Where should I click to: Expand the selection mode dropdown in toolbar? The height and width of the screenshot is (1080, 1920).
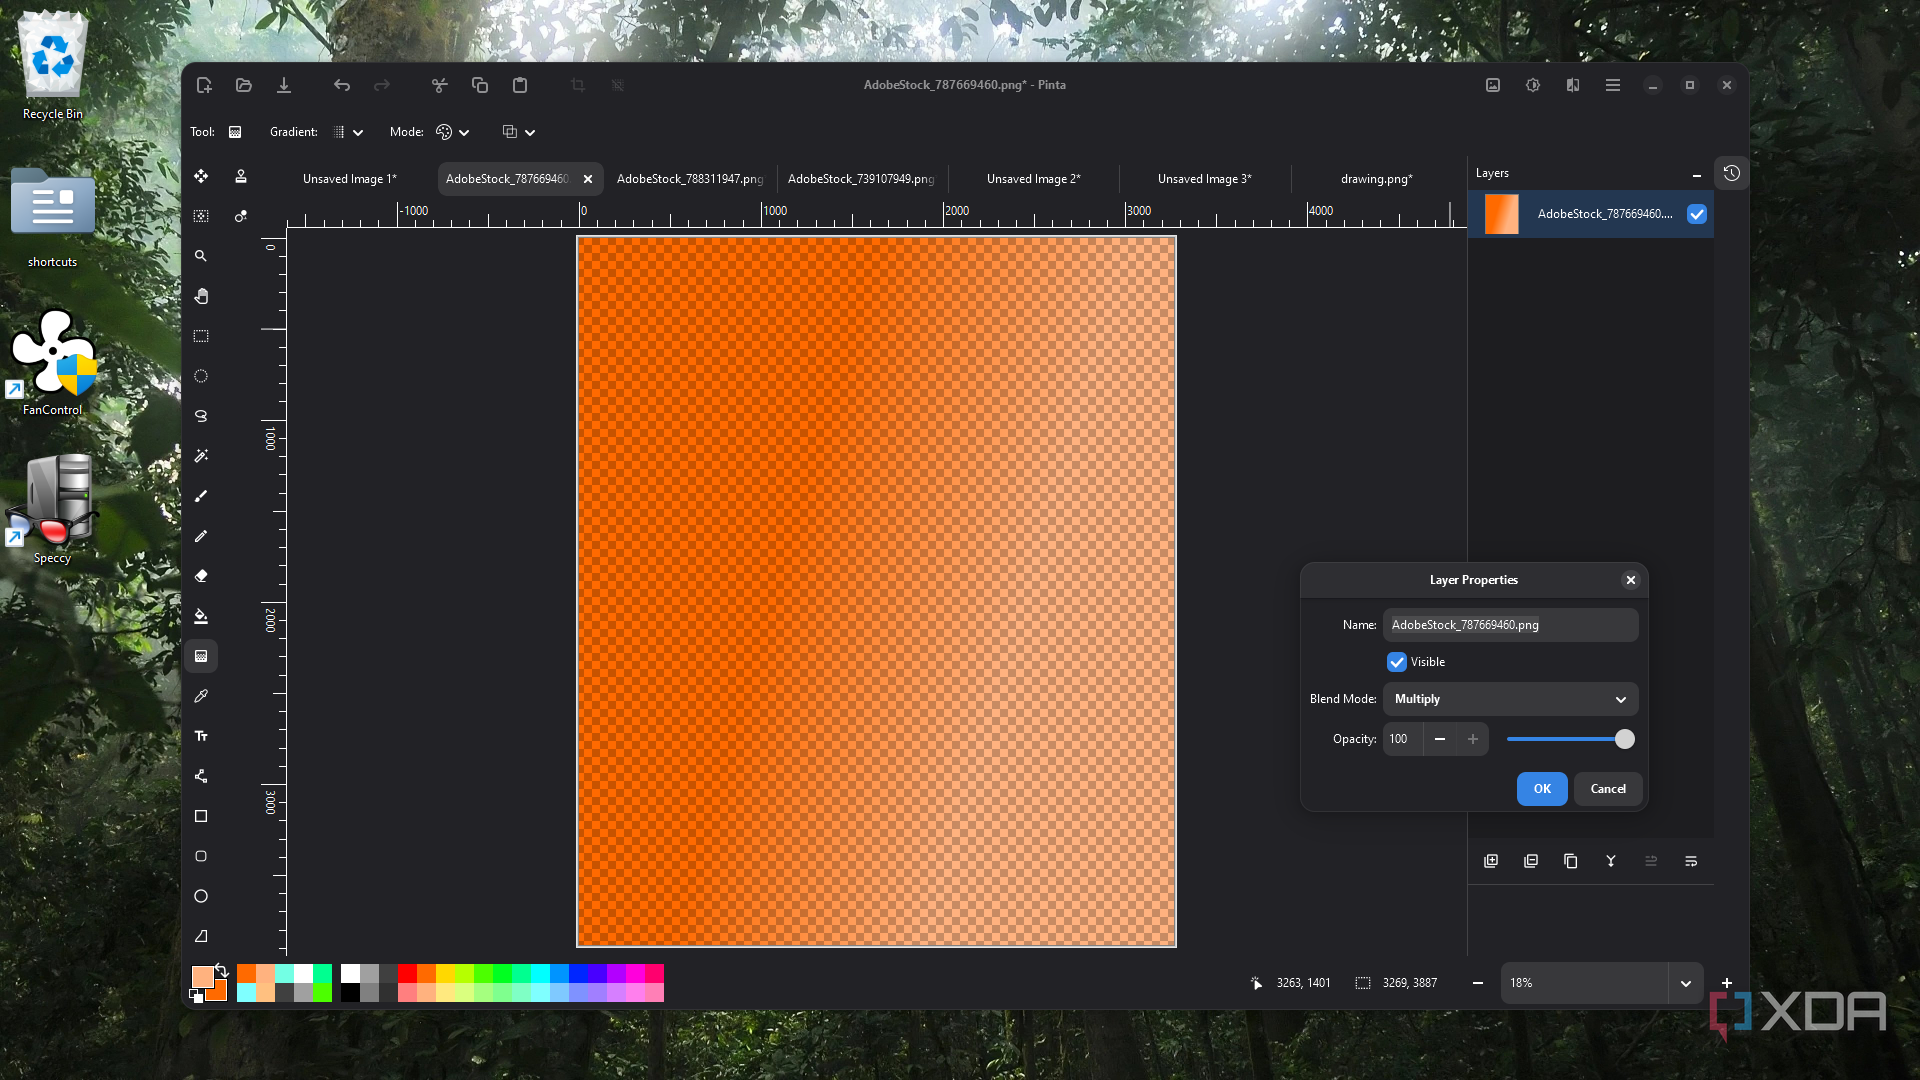coord(519,132)
